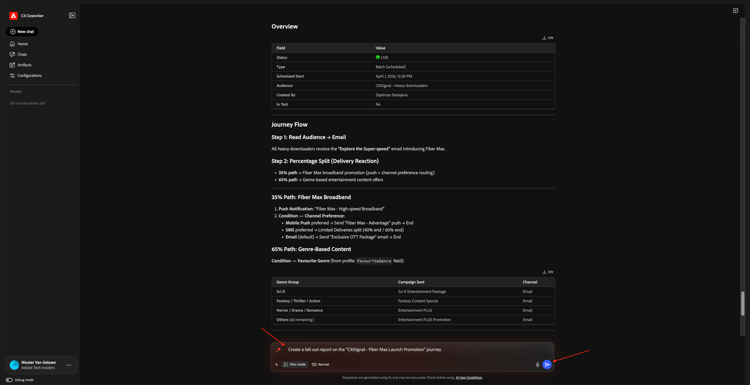
Task: Open the user menu three-dots icon
Action: 69,365
